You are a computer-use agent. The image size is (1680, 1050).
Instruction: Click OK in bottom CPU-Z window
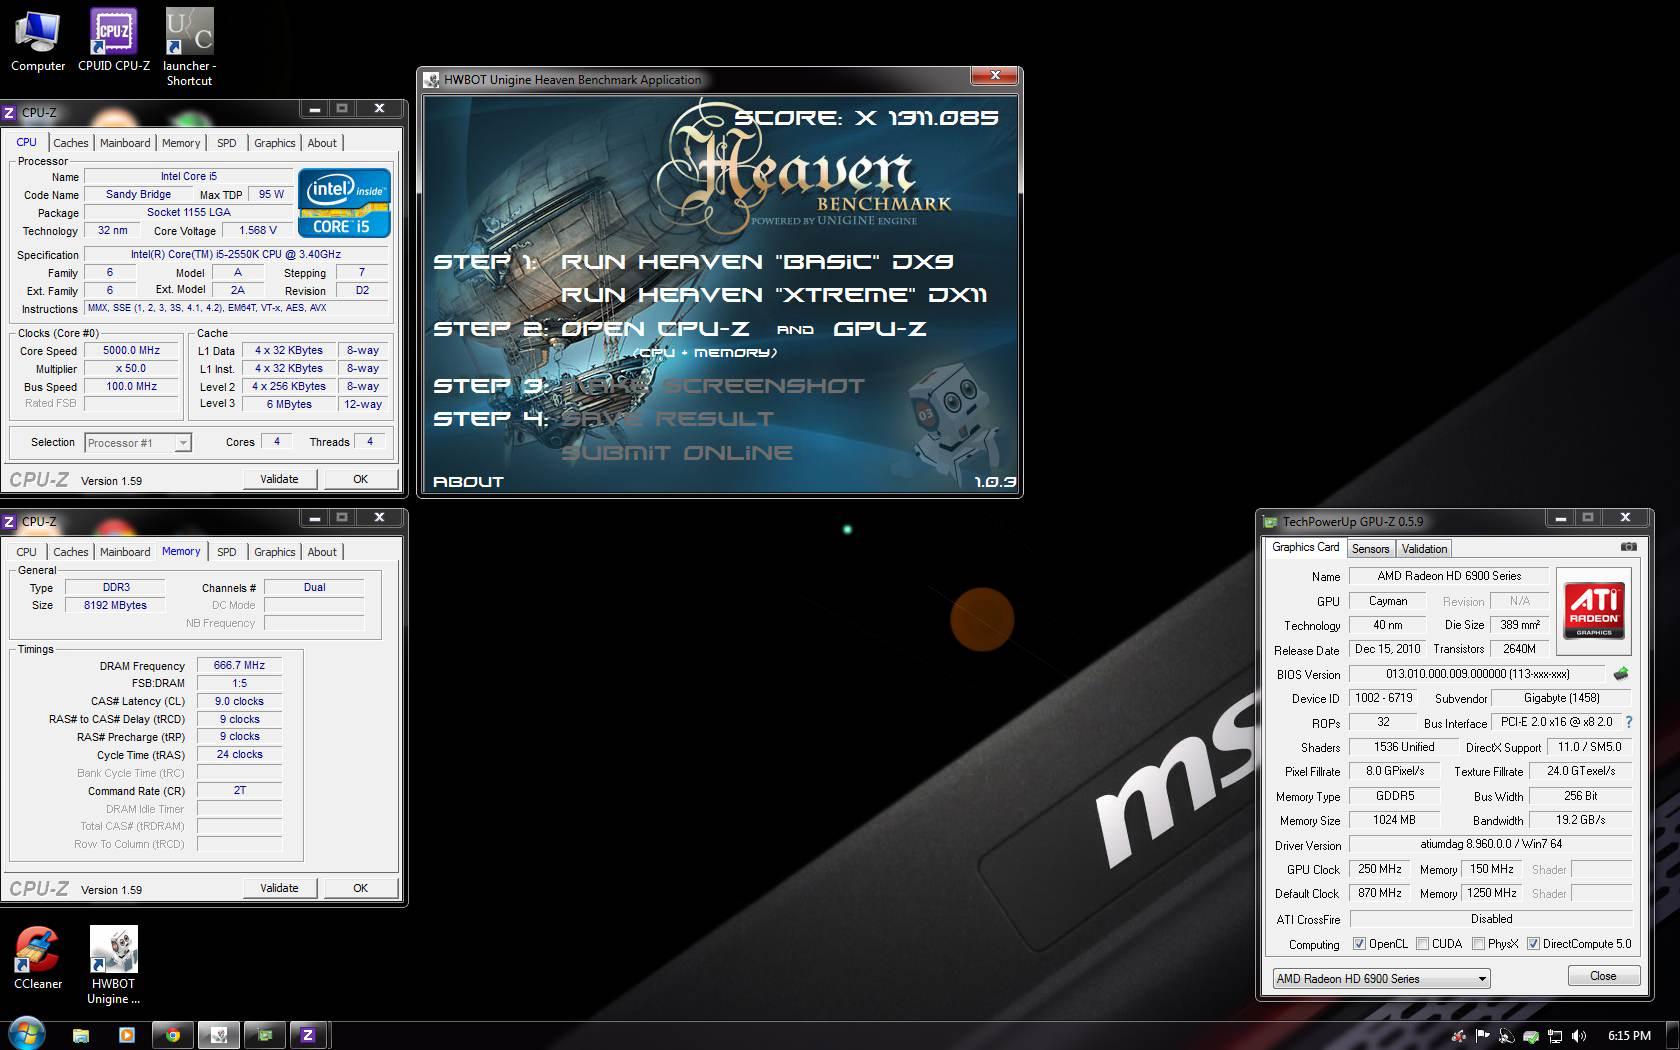360,888
